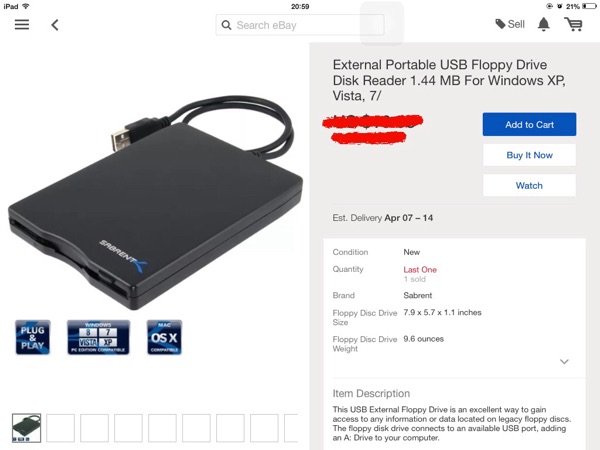
Task: Tap the Windows 8 7 Vista XP badge
Action: [x=98, y=337]
